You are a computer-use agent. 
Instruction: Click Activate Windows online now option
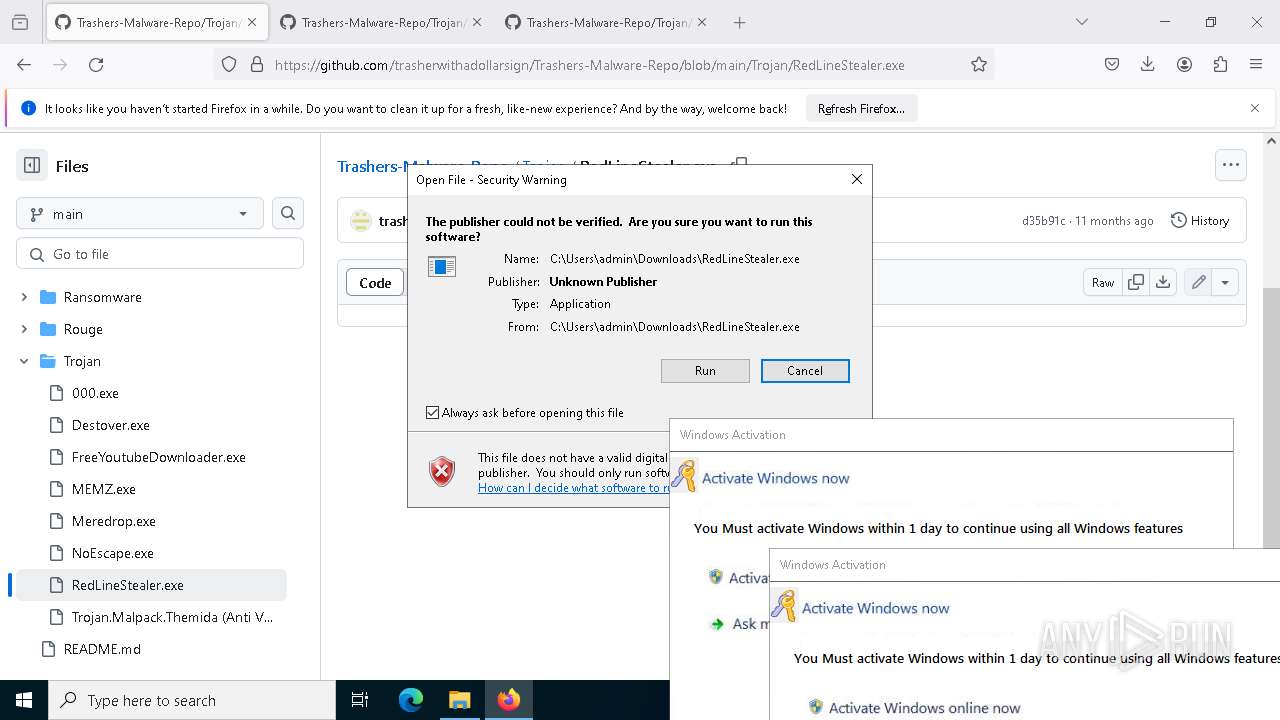click(924, 708)
